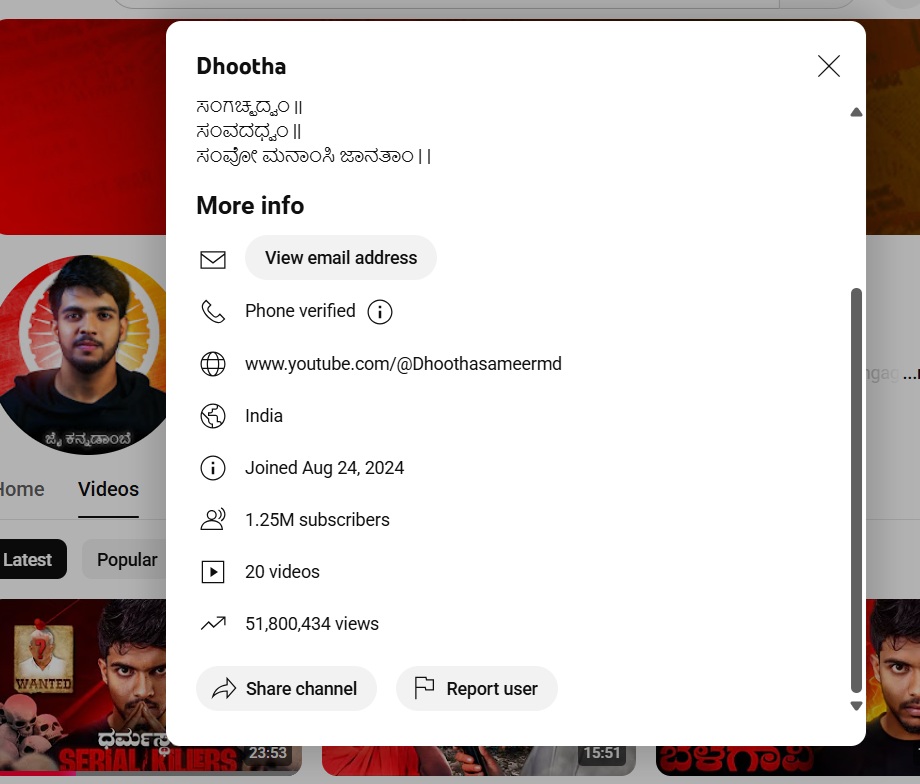This screenshot has width=920, height=784.
Task: Select the Popular filter chip
Action: 126,560
